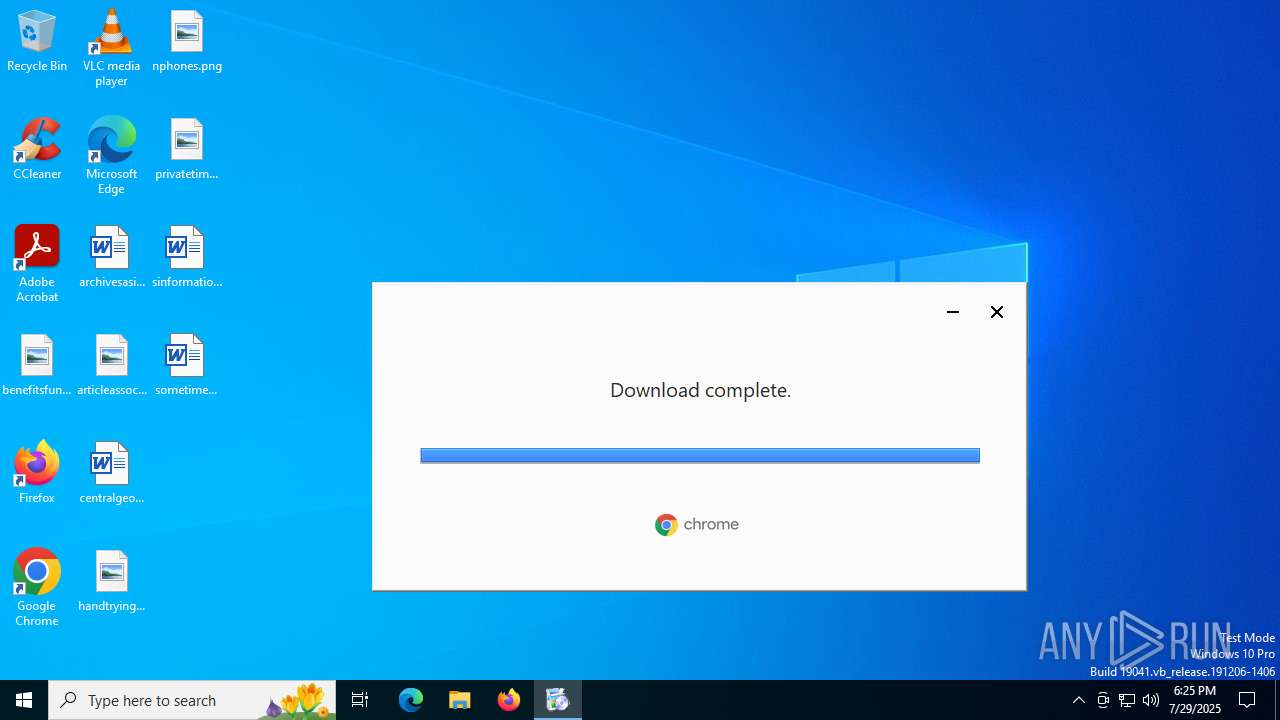Activate the Chrome installer taskbar button
The image size is (1280, 720).
pos(558,700)
